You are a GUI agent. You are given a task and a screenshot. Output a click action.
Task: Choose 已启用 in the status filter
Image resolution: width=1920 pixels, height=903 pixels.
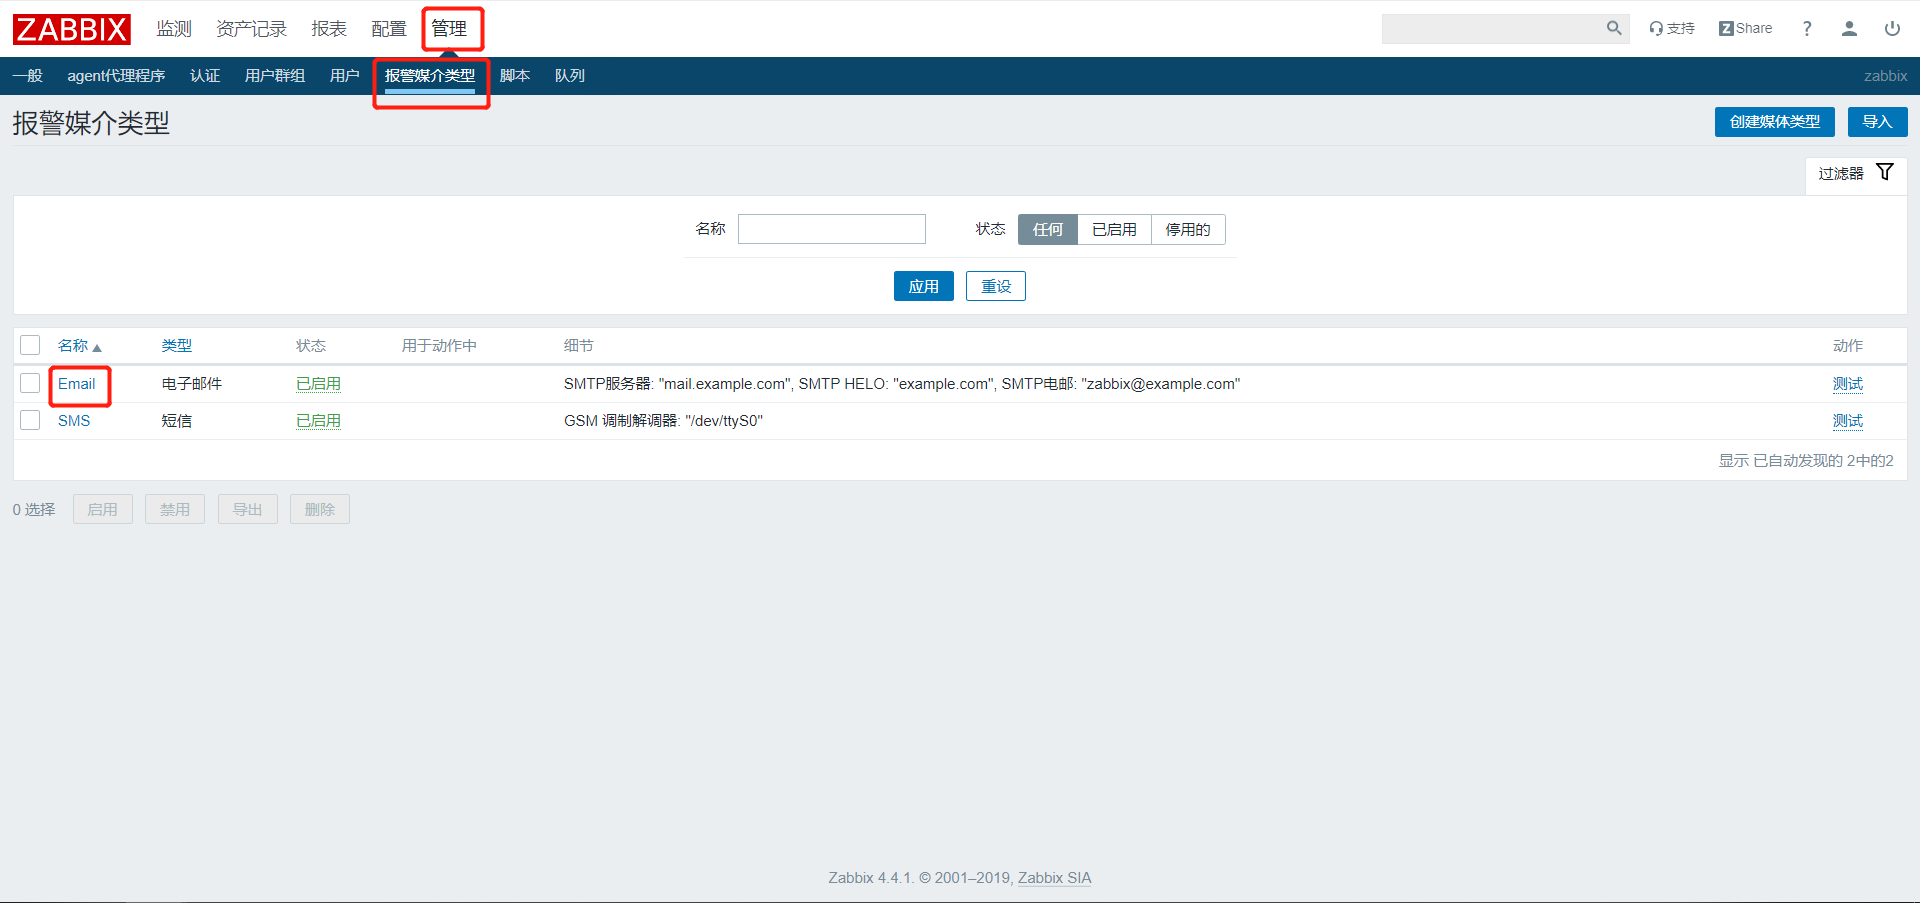coord(1113,229)
